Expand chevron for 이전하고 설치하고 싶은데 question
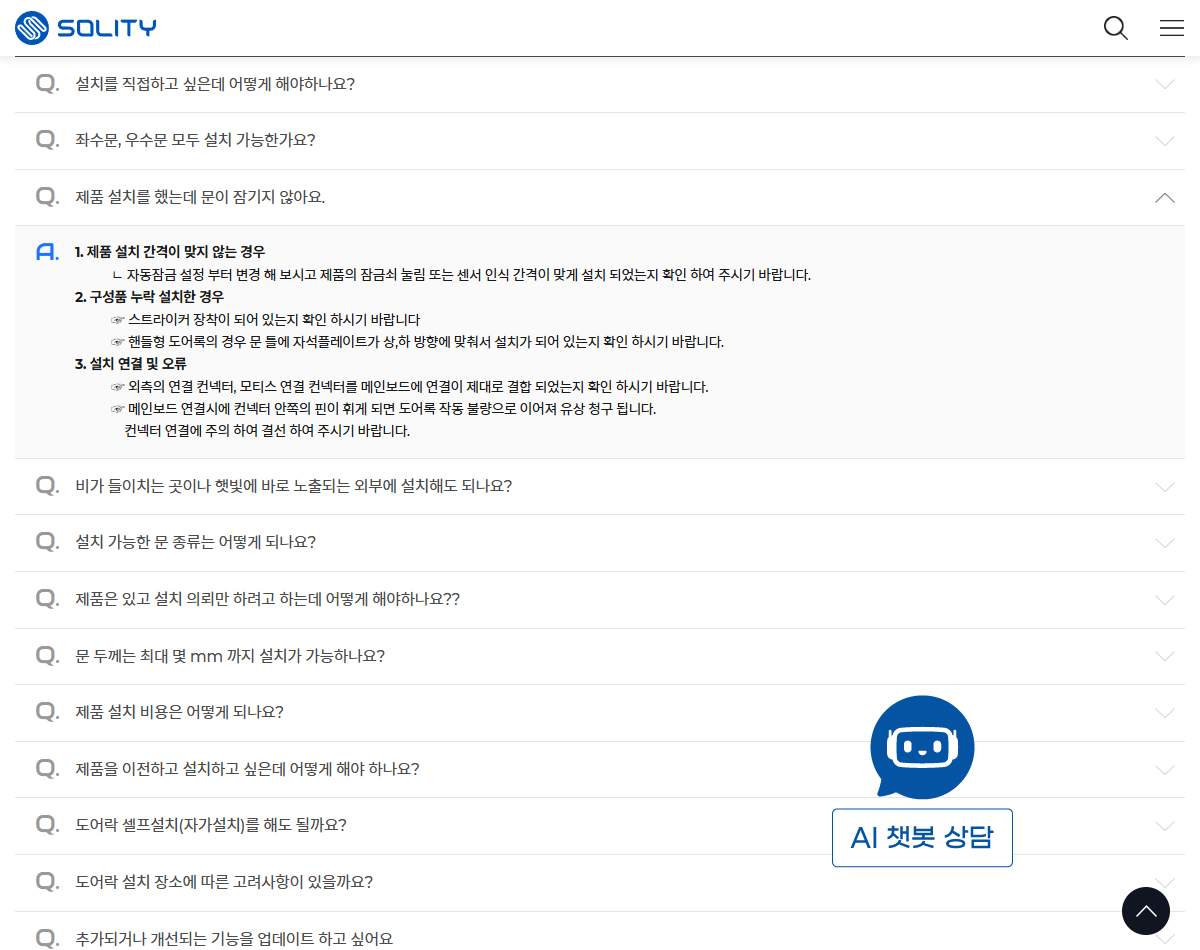This screenshot has width=1200, height=950. point(1165,770)
